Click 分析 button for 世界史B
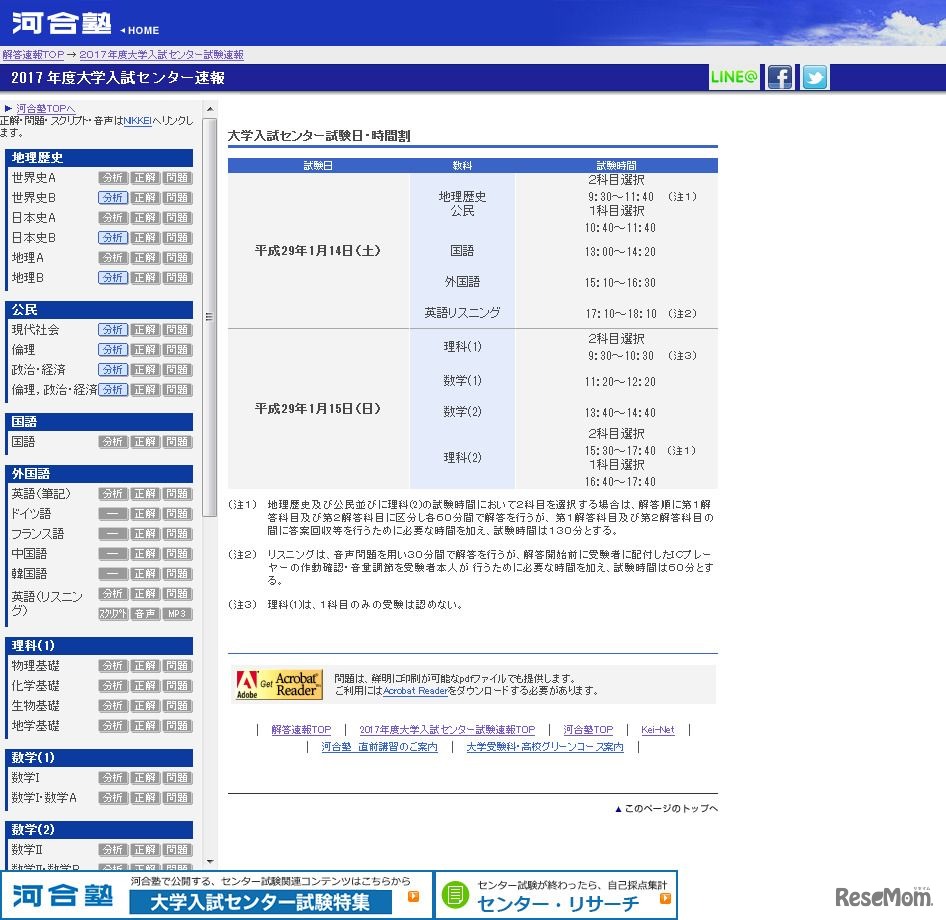Screen dimensions: 946x920 (x=112, y=198)
